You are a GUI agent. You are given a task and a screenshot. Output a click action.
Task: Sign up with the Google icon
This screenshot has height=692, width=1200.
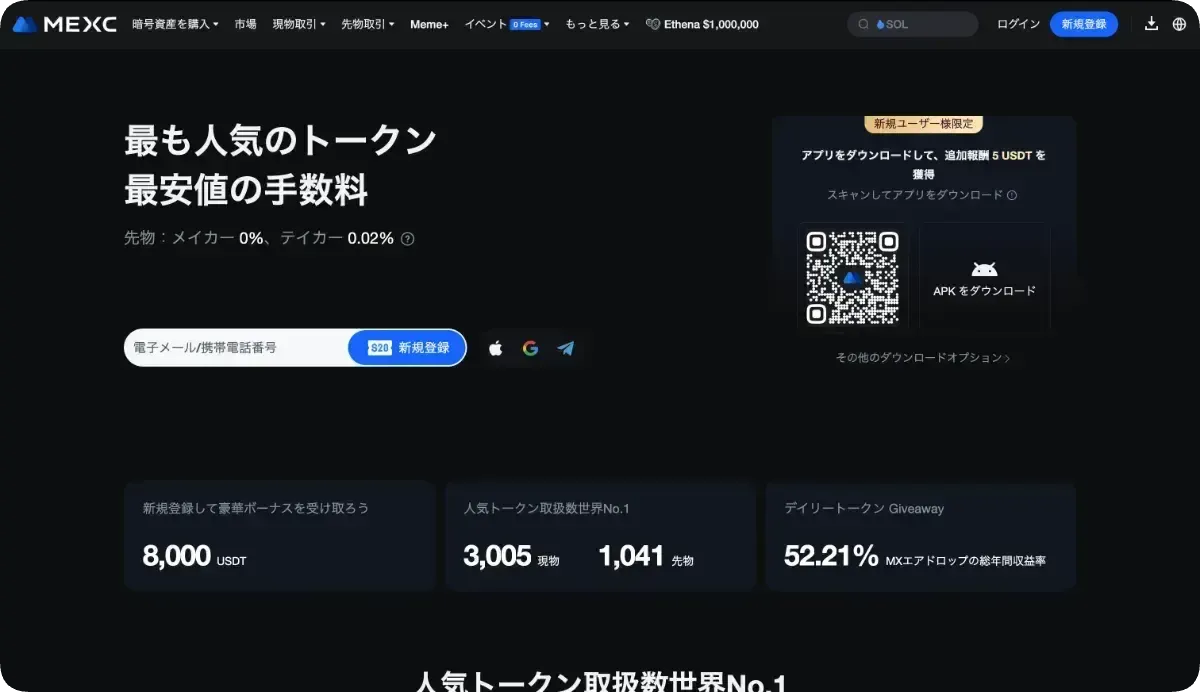pyautogui.click(x=530, y=347)
